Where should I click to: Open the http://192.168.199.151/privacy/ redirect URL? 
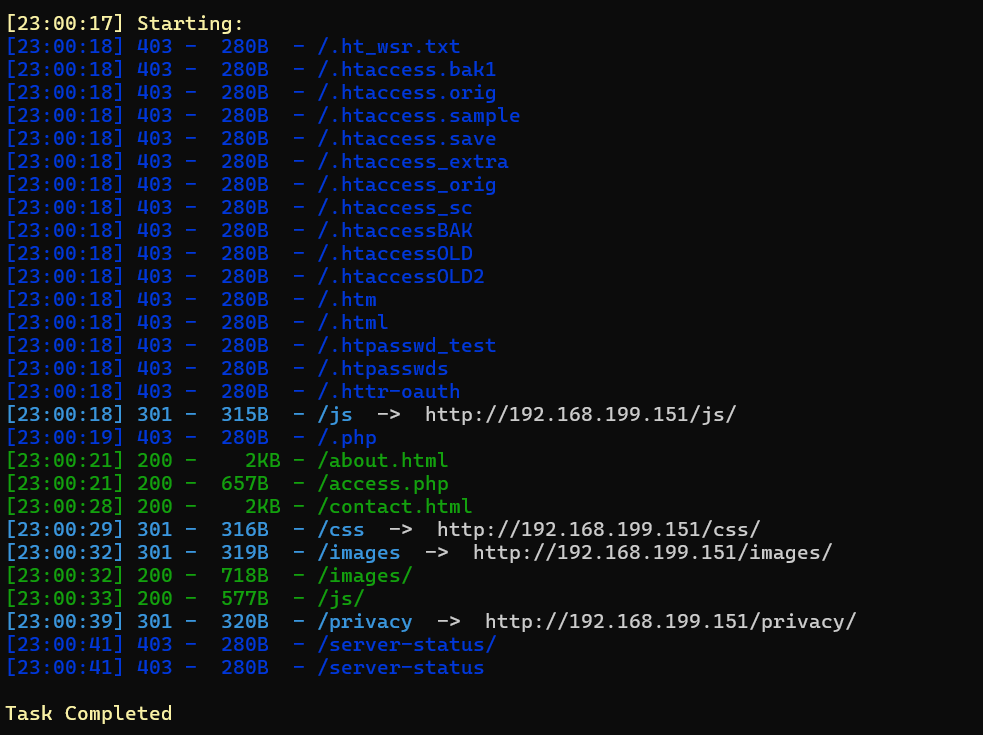[x=670, y=622]
